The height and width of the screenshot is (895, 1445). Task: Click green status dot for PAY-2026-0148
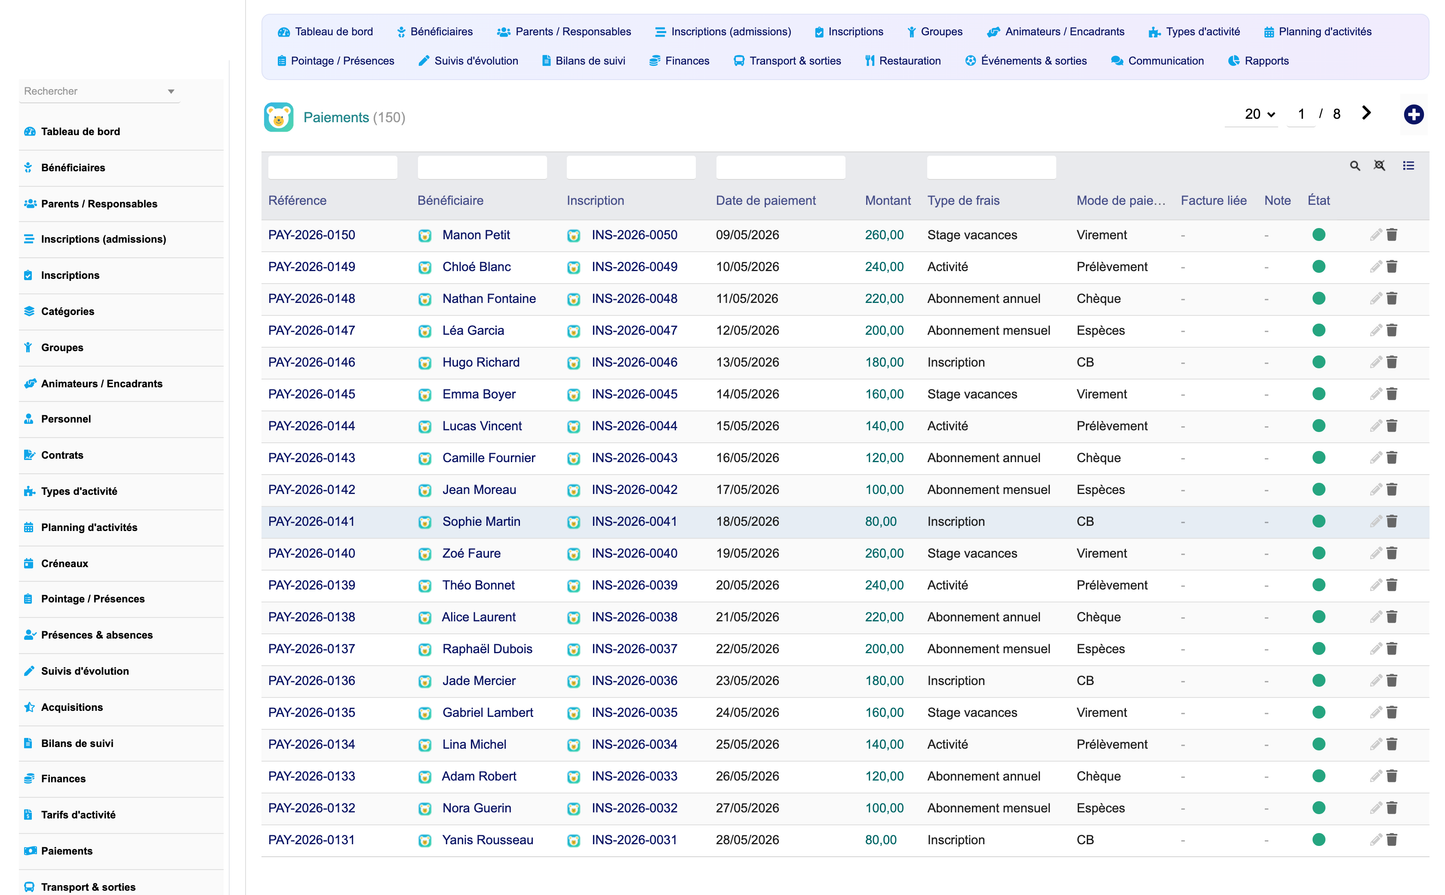1318,298
